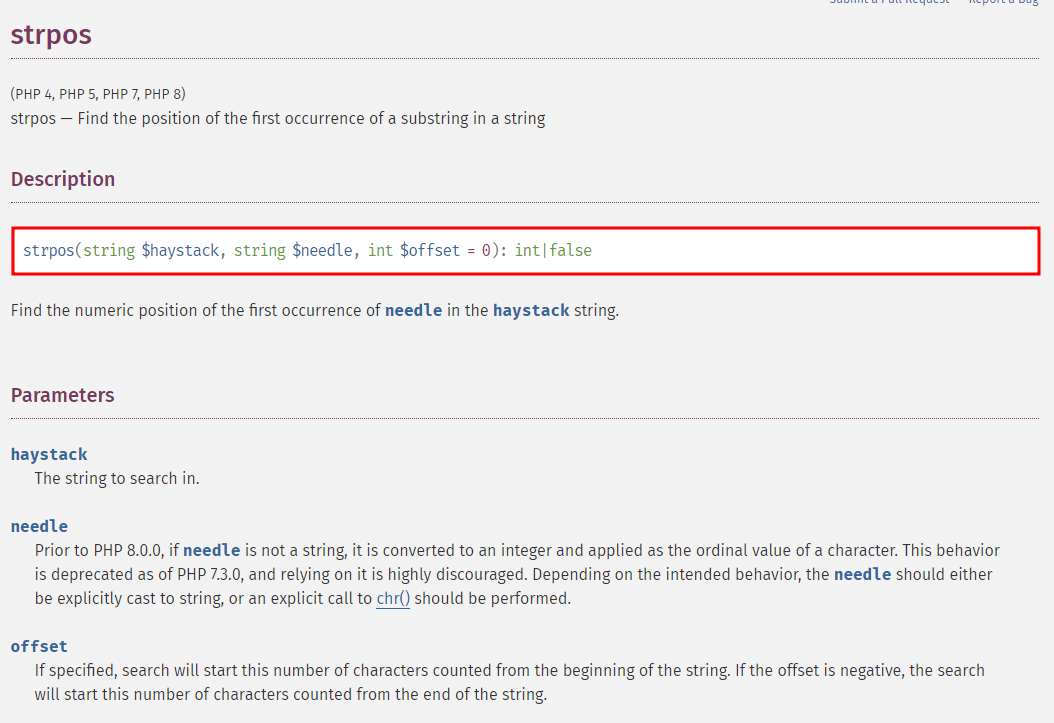1054x723 pixels.
Task: Click "$offset" in the function signature
Action: point(430,251)
